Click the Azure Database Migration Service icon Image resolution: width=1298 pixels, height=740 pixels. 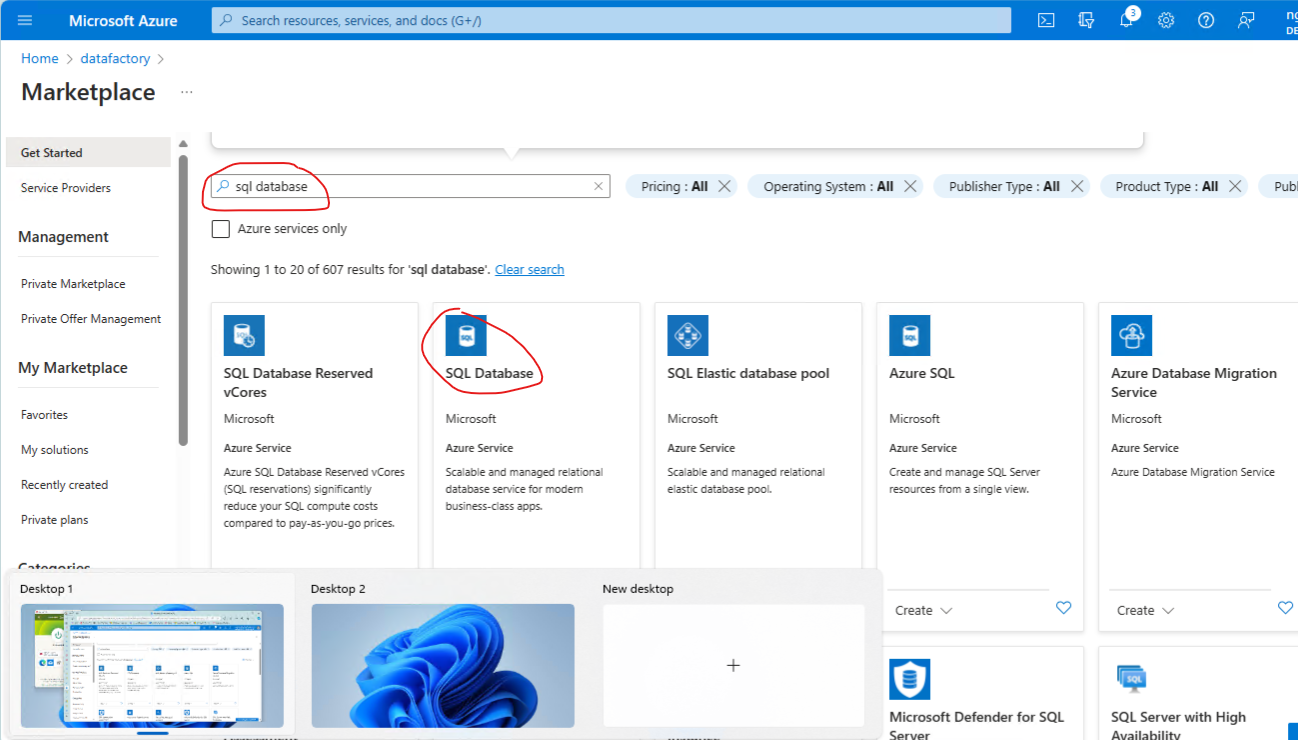pyautogui.click(x=1132, y=336)
